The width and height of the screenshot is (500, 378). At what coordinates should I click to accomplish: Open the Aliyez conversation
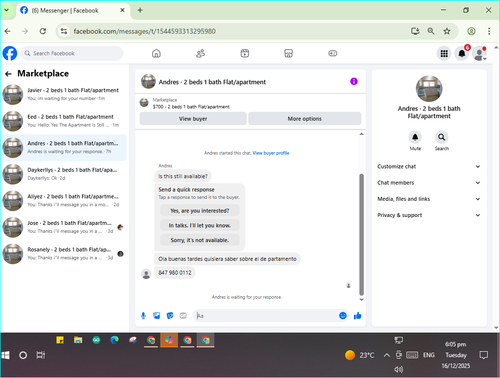point(64,201)
